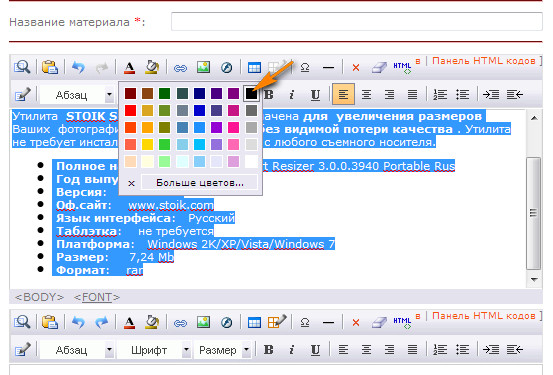The height and width of the screenshot is (375, 553).
Task: Click the red X icon in upper editor toolbar
Action: [356, 67]
